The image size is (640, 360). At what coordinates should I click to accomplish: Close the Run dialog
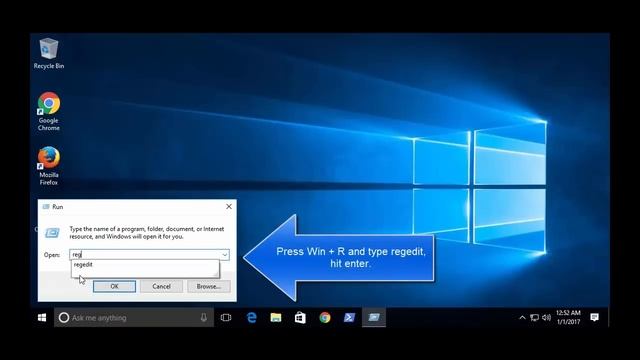click(229, 207)
